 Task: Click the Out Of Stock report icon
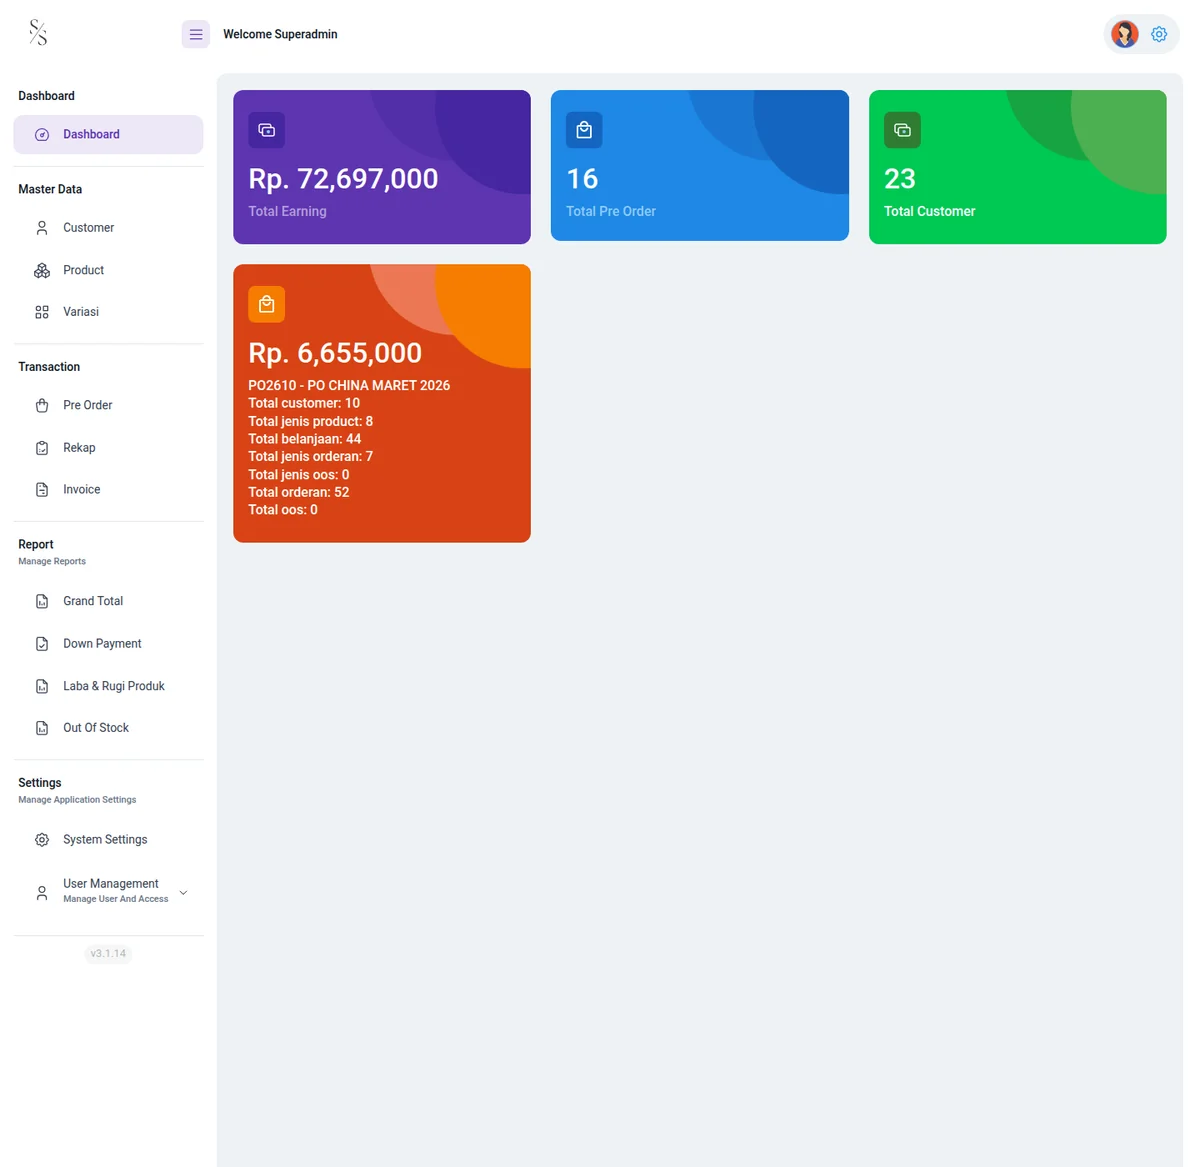pos(42,728)
